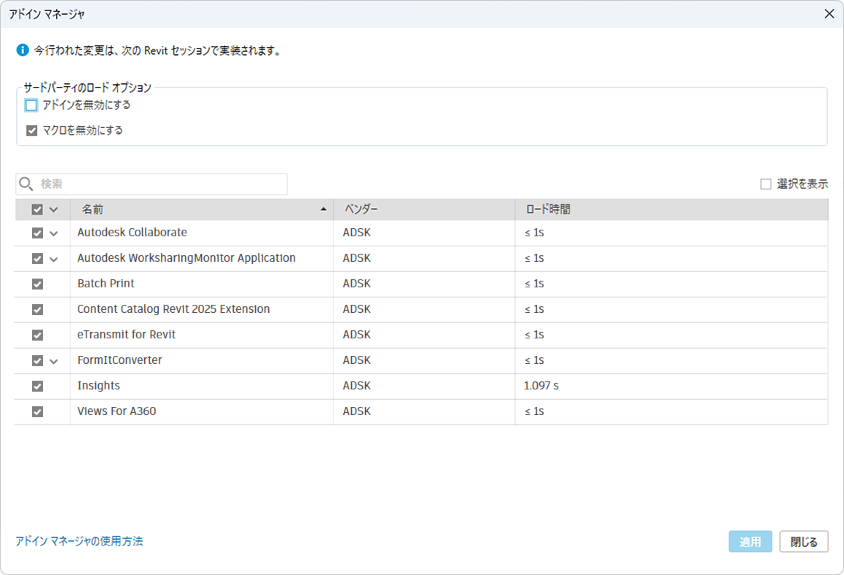Click the 適用 button
The image size is (844, 575).
pyautogui.click(x=750, y=542)
